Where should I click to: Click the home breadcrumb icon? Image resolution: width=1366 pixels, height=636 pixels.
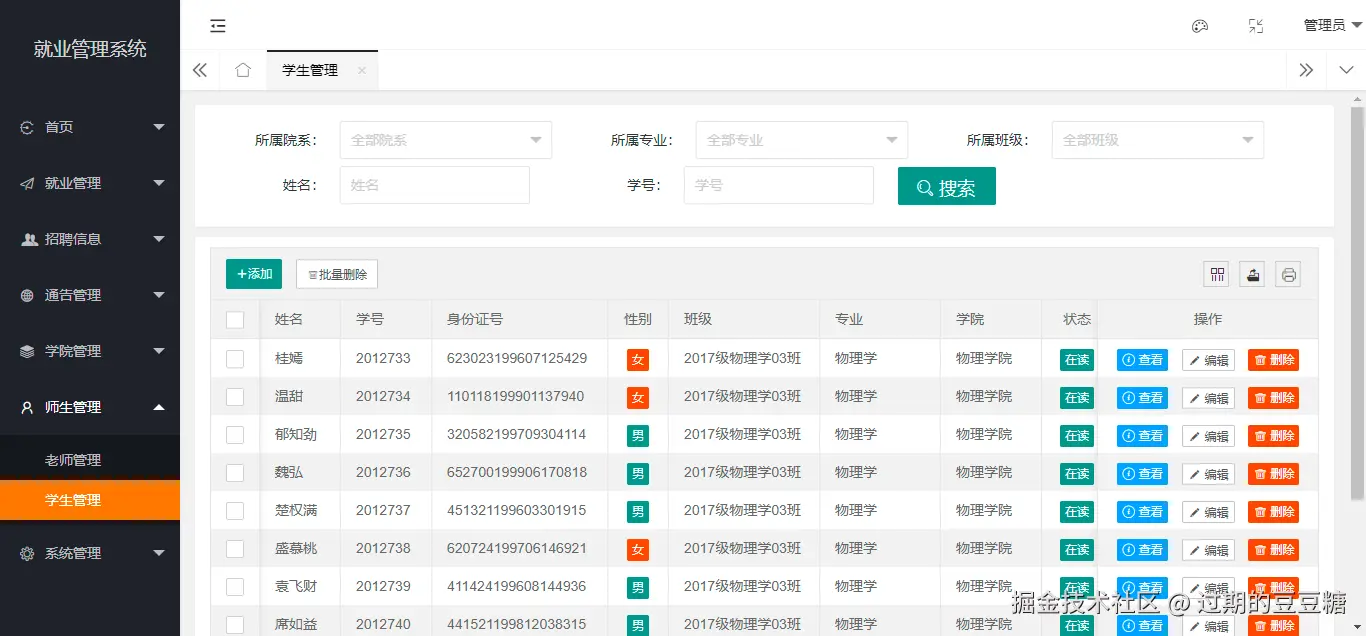[242, 70]
